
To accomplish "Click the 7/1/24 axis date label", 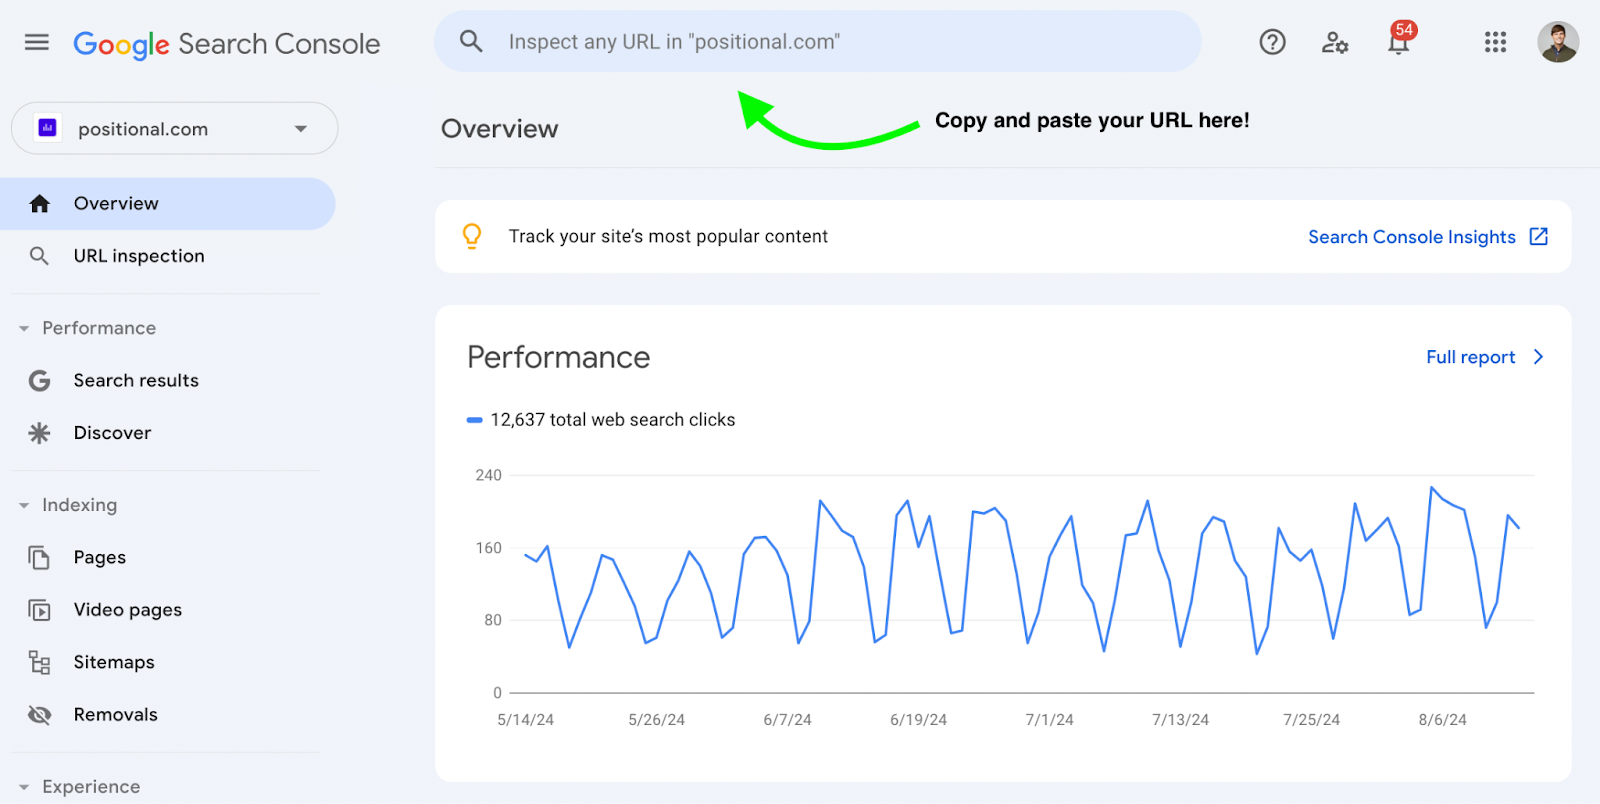I will [x=1049, y=720].
